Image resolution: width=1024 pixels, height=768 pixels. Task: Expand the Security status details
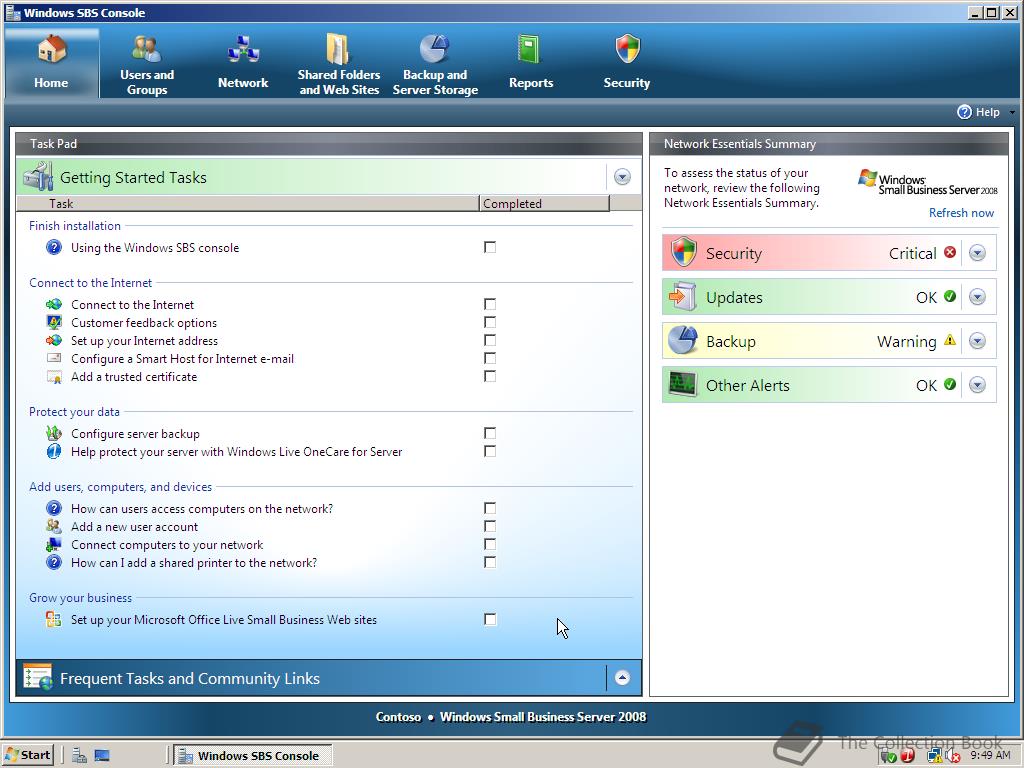(977, 253)
